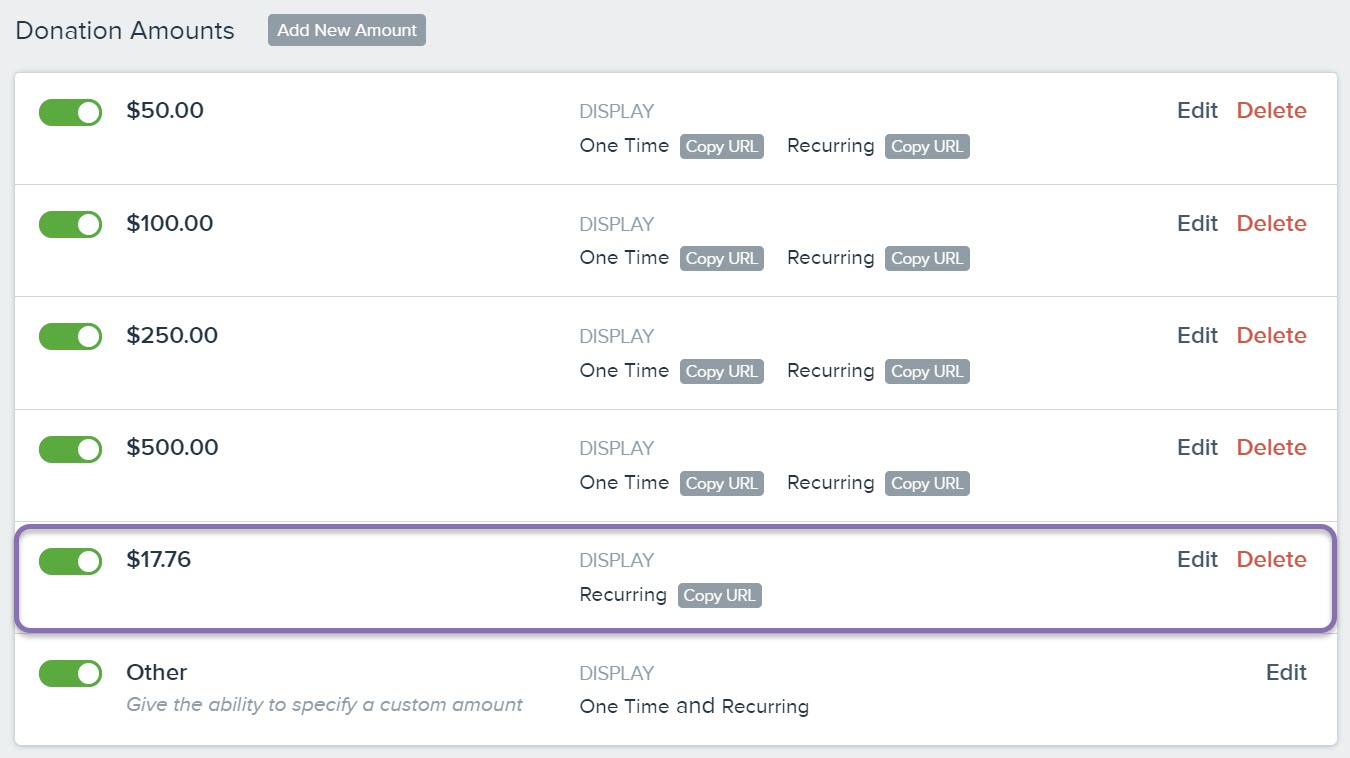This screenshot has height=758, width=1350.
Task: Edit the $50.00 donation amount
Action: (1197, 110)
